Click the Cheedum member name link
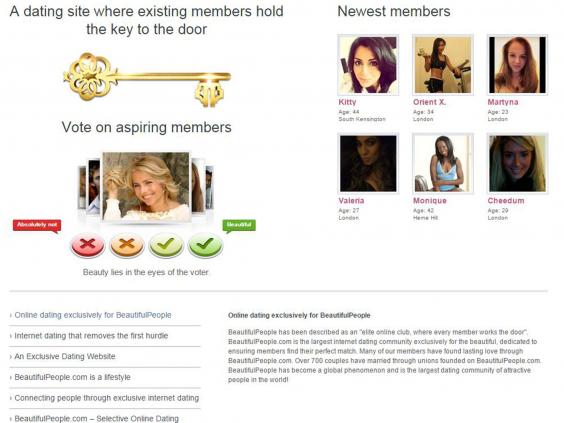 click(x=506, y=201)
